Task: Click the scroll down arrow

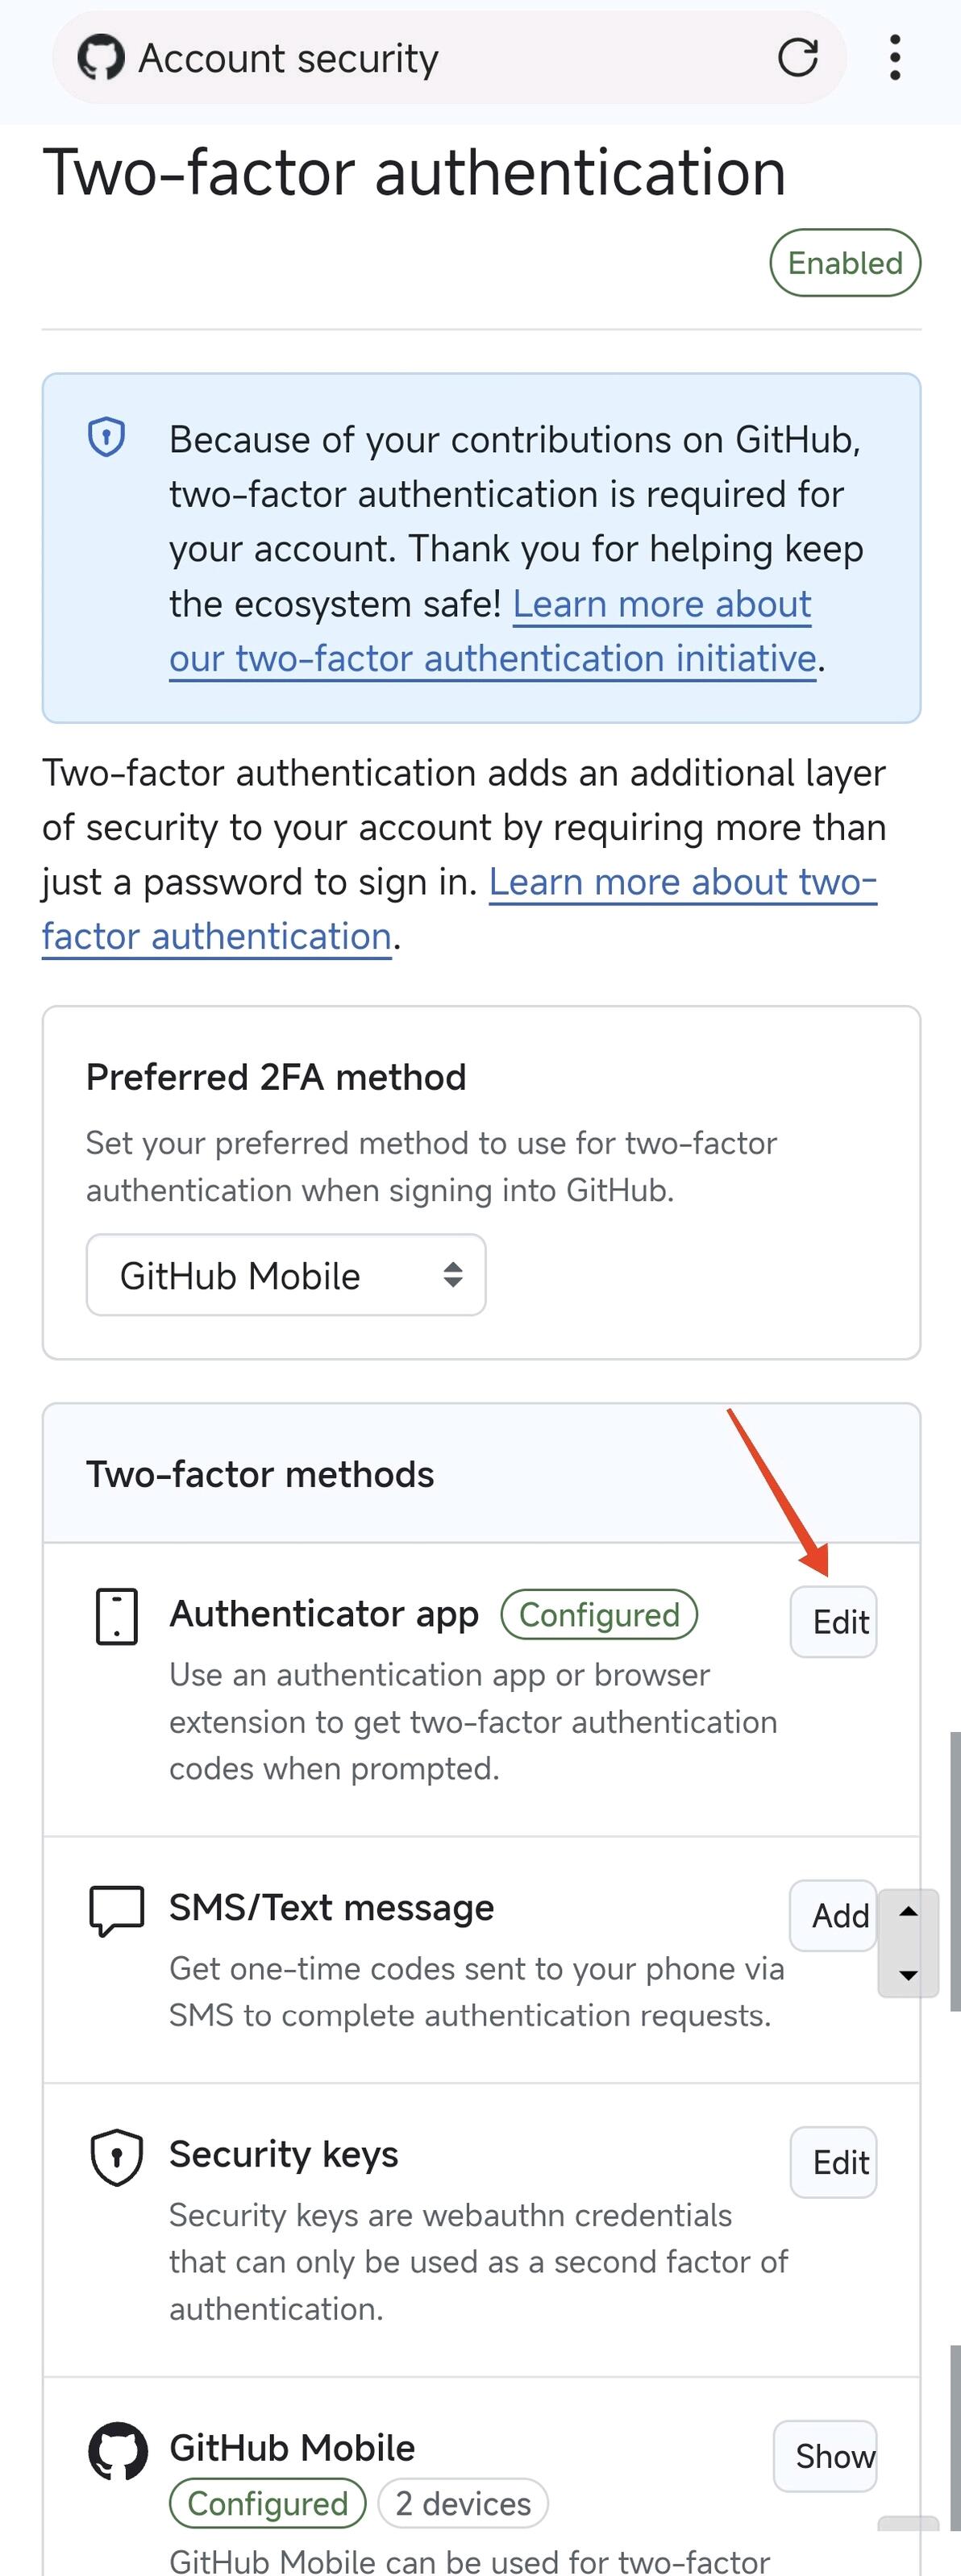Action: [x=908, y=1974]
